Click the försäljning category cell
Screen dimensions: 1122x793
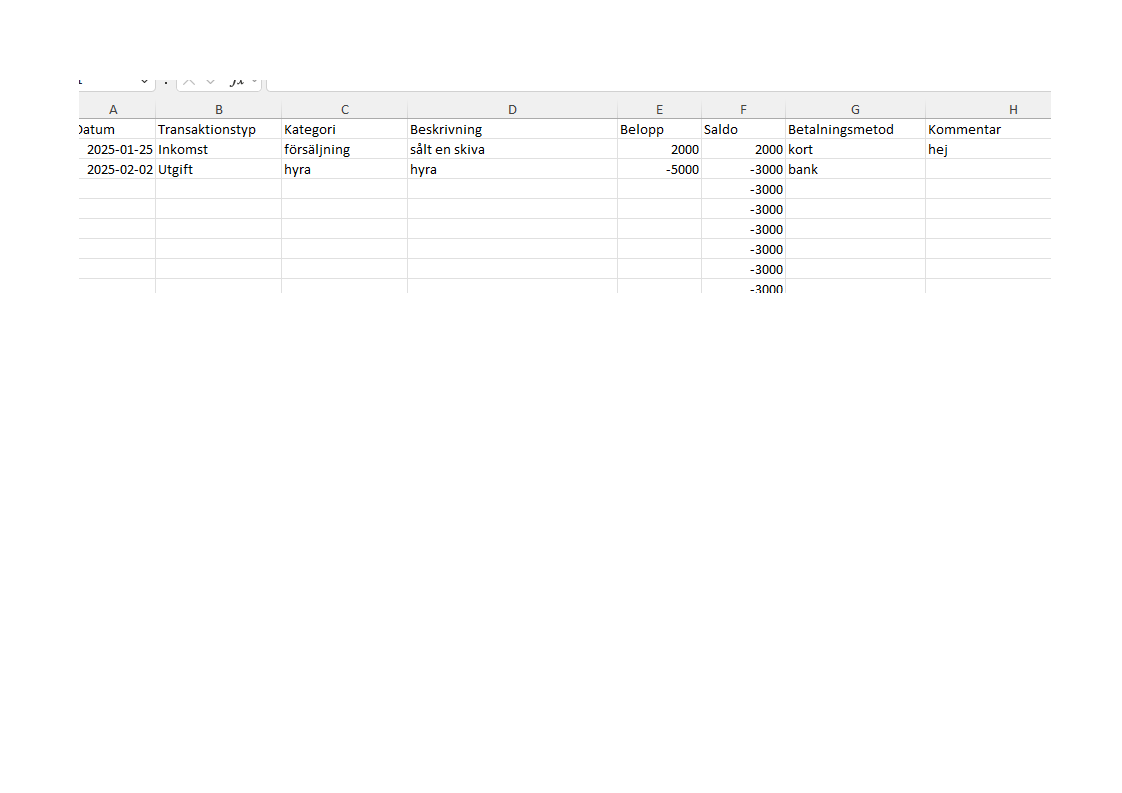(344, 150)
